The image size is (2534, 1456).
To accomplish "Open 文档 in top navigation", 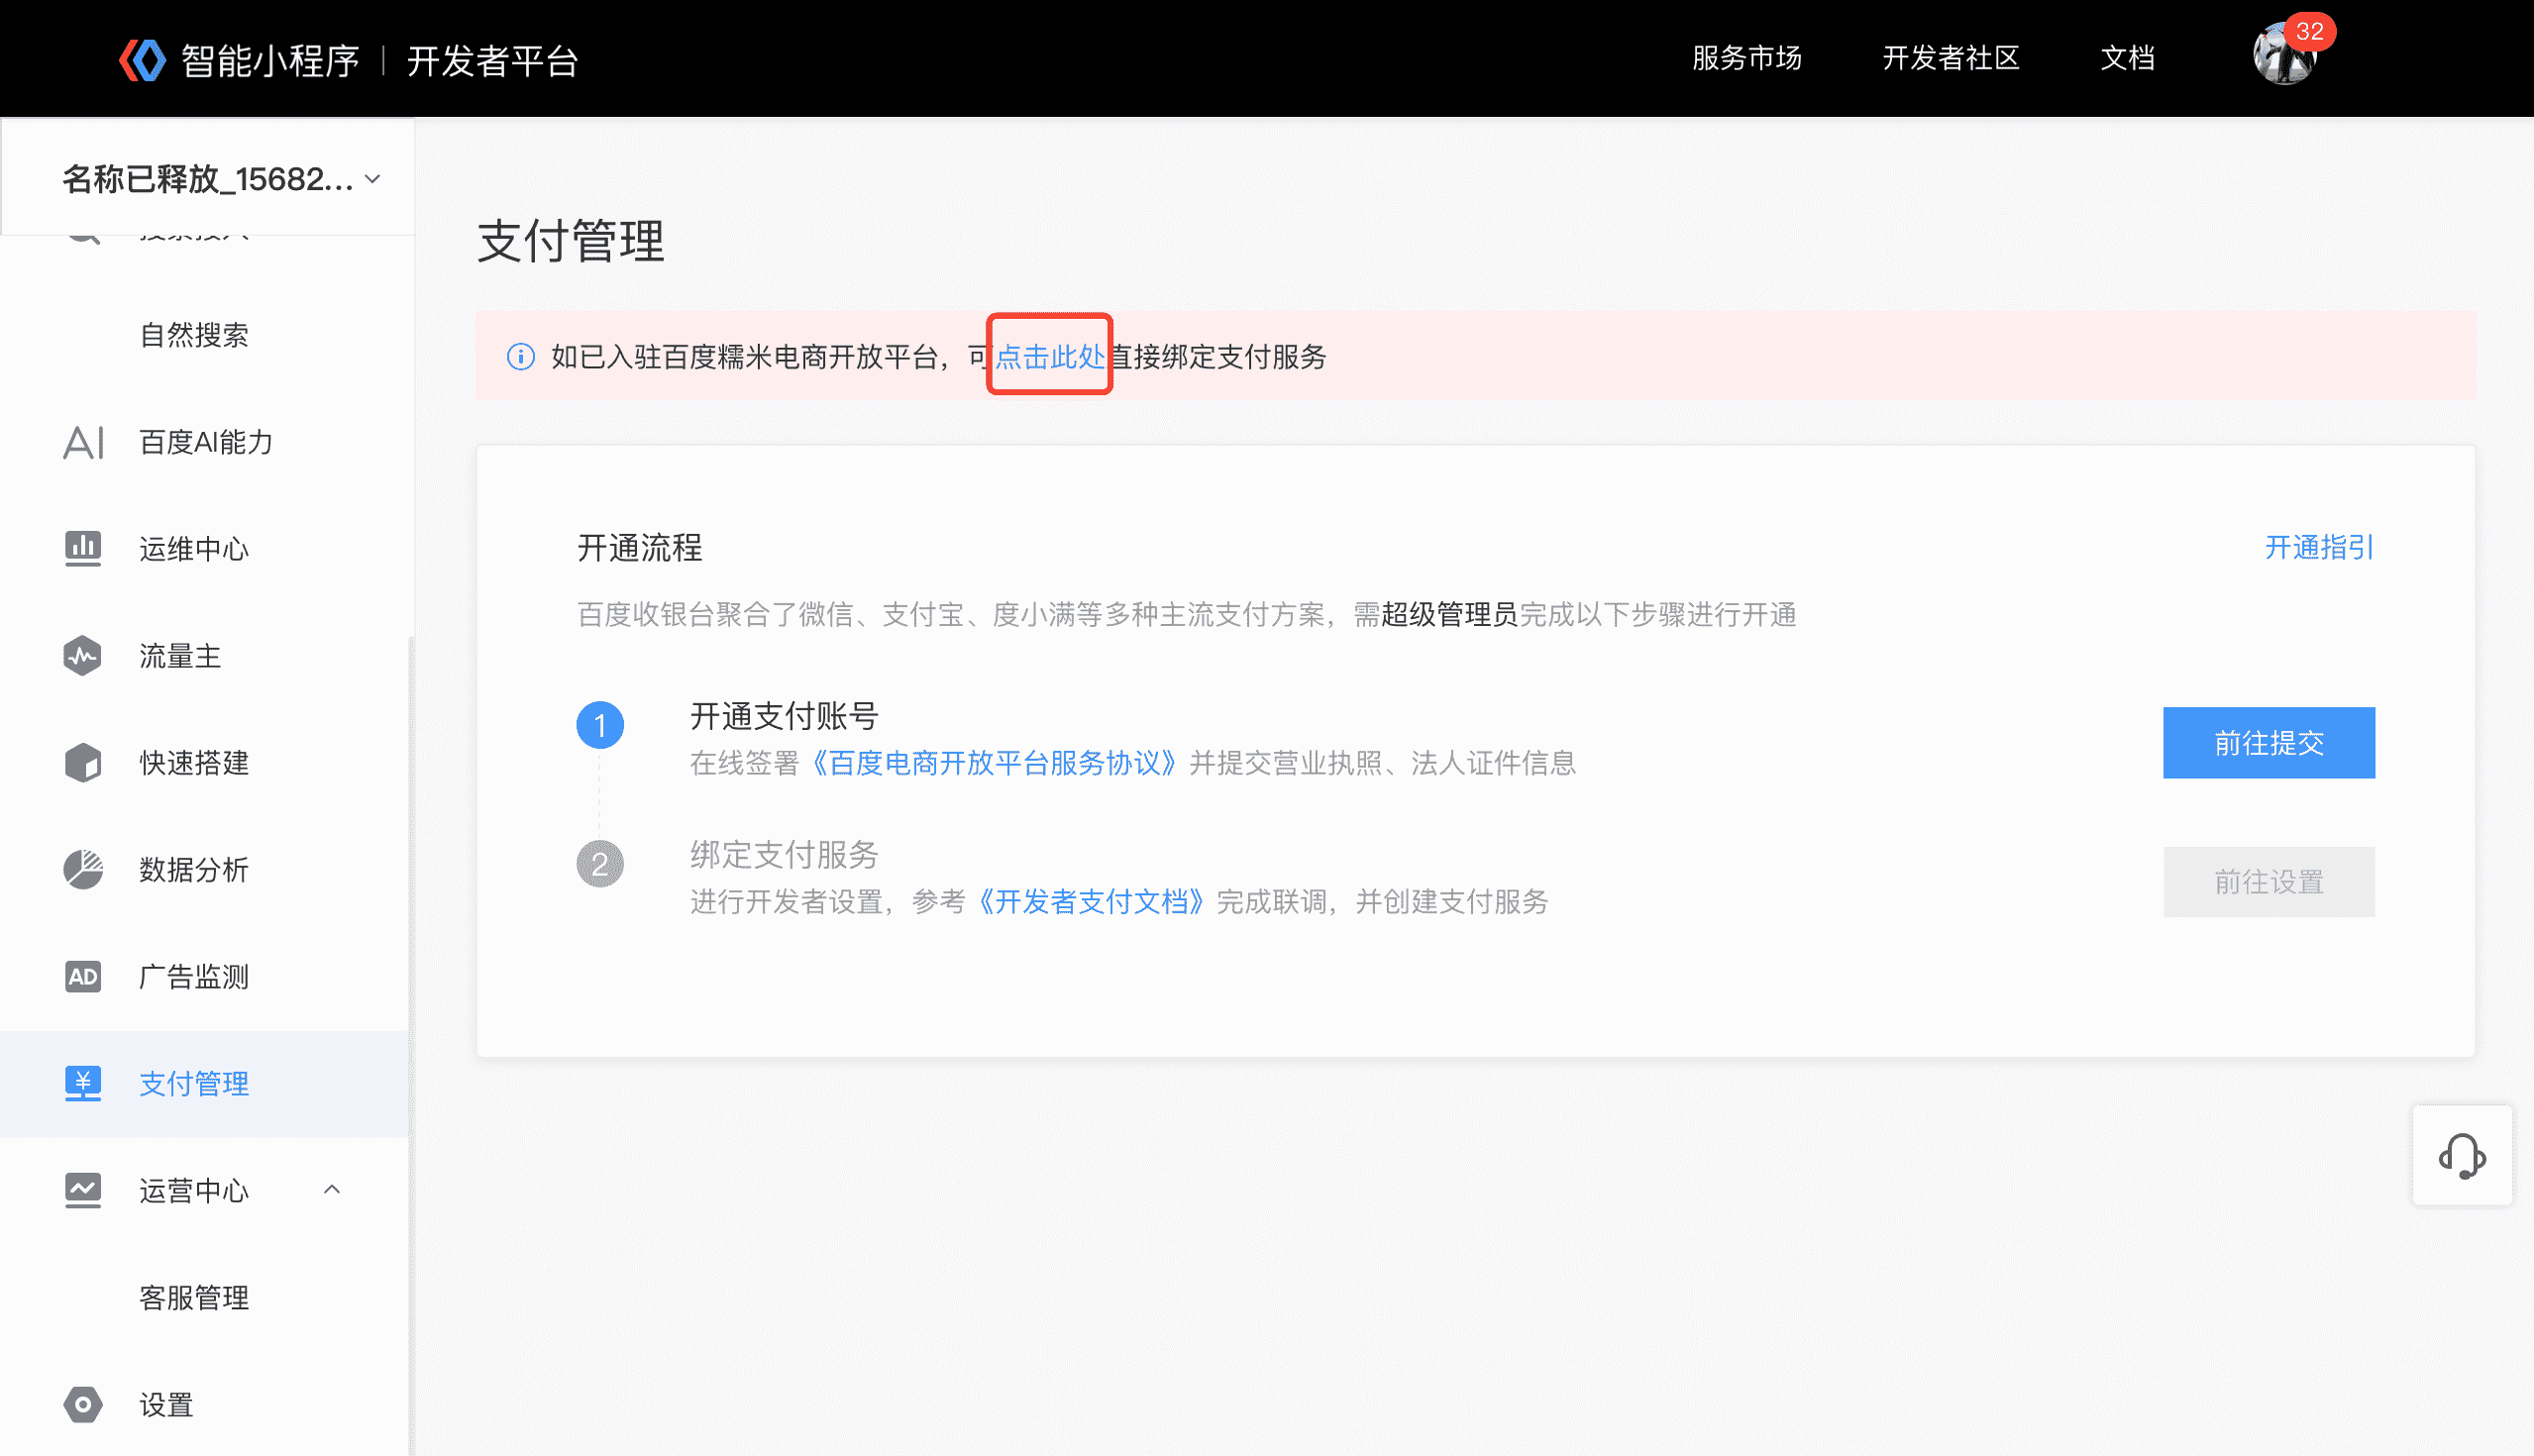I will (2127, 58).
